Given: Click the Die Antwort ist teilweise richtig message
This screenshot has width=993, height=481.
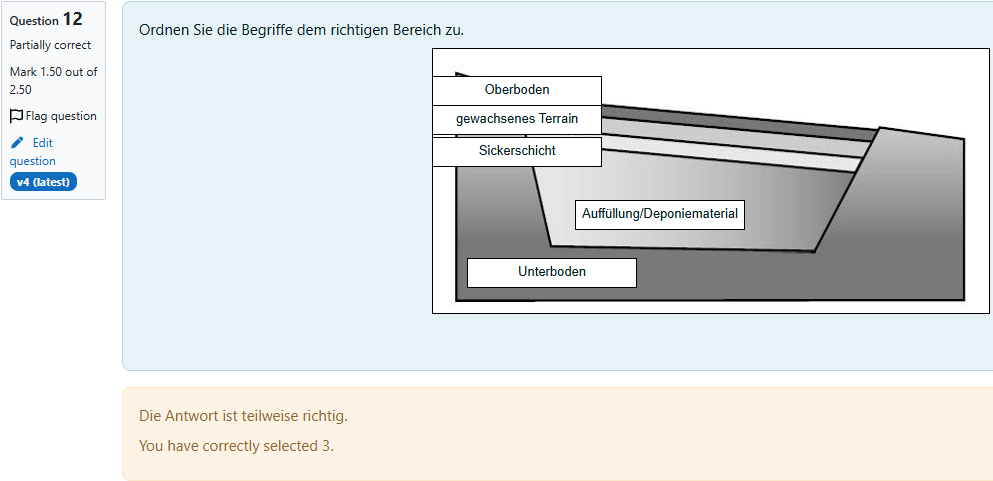Looking at the screenshot, I should pos(243,416).
